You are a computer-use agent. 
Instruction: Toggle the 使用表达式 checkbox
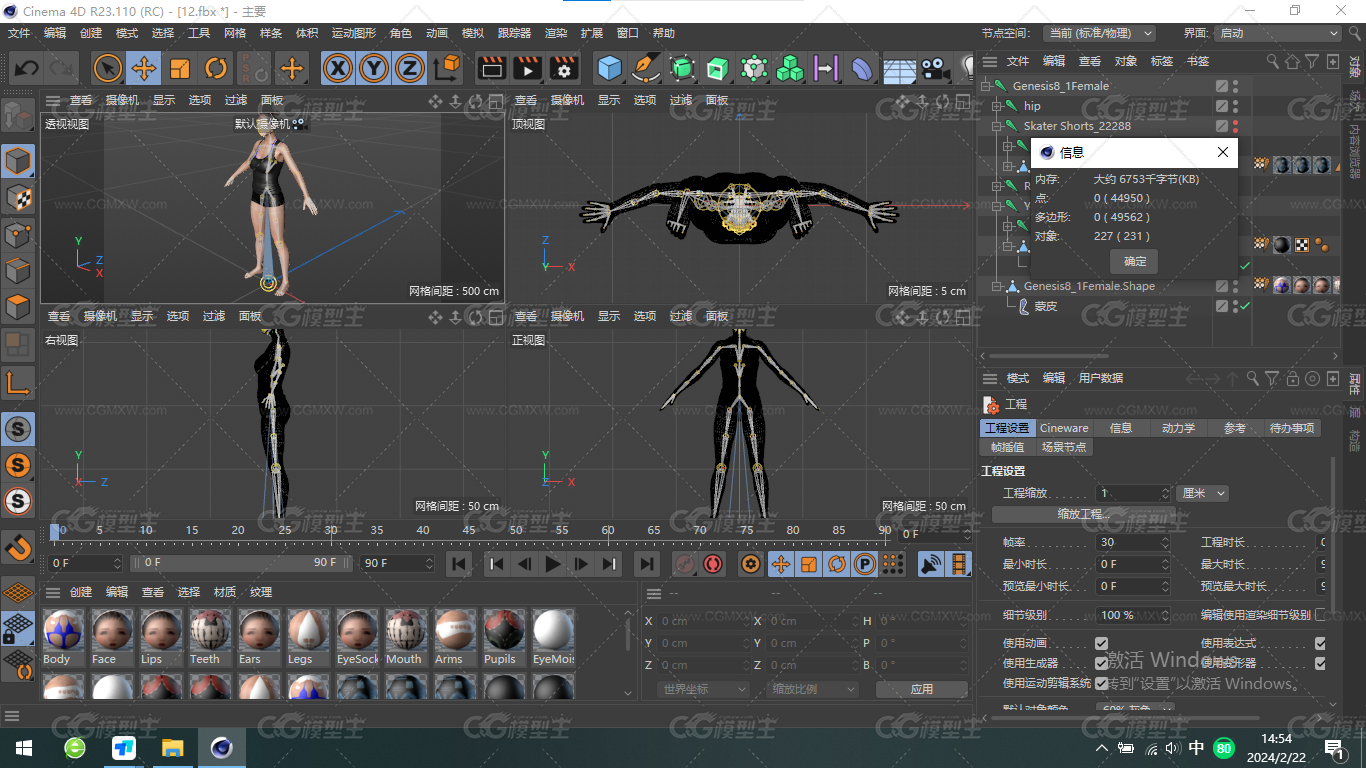pyautogui.click(x=1320, y=643)
